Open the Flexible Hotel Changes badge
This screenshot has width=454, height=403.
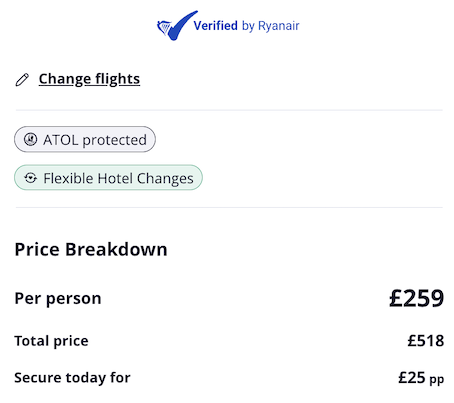tap(108, 178)
